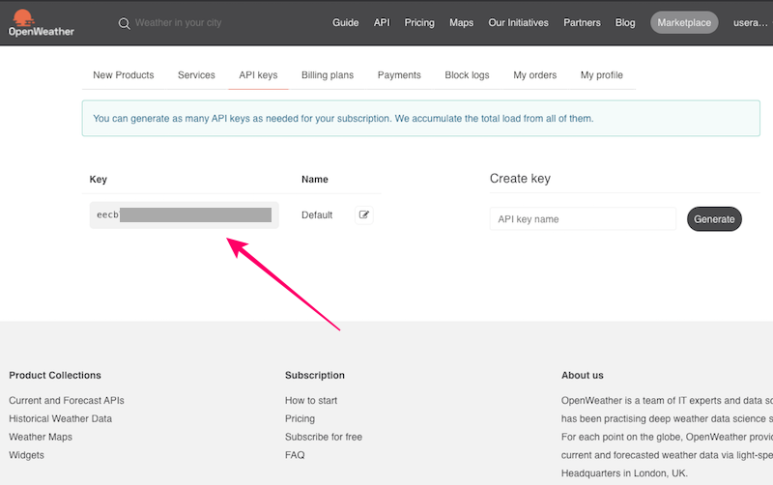Click the Default key name text
The width and height of the screenshot is (773, 485).
pos(316,215)
